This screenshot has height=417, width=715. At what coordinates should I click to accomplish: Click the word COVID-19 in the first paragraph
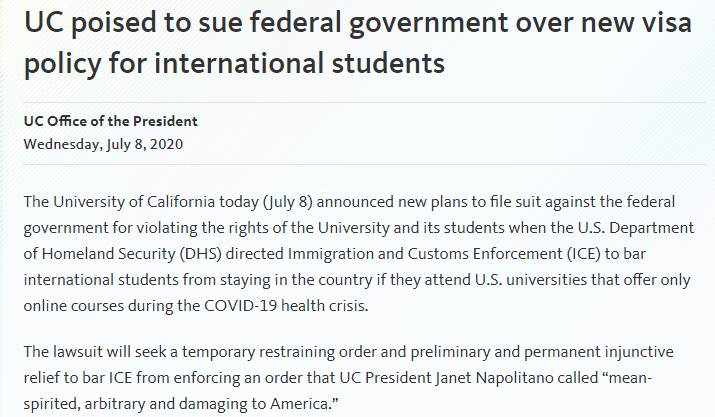[x=240, y=305]
